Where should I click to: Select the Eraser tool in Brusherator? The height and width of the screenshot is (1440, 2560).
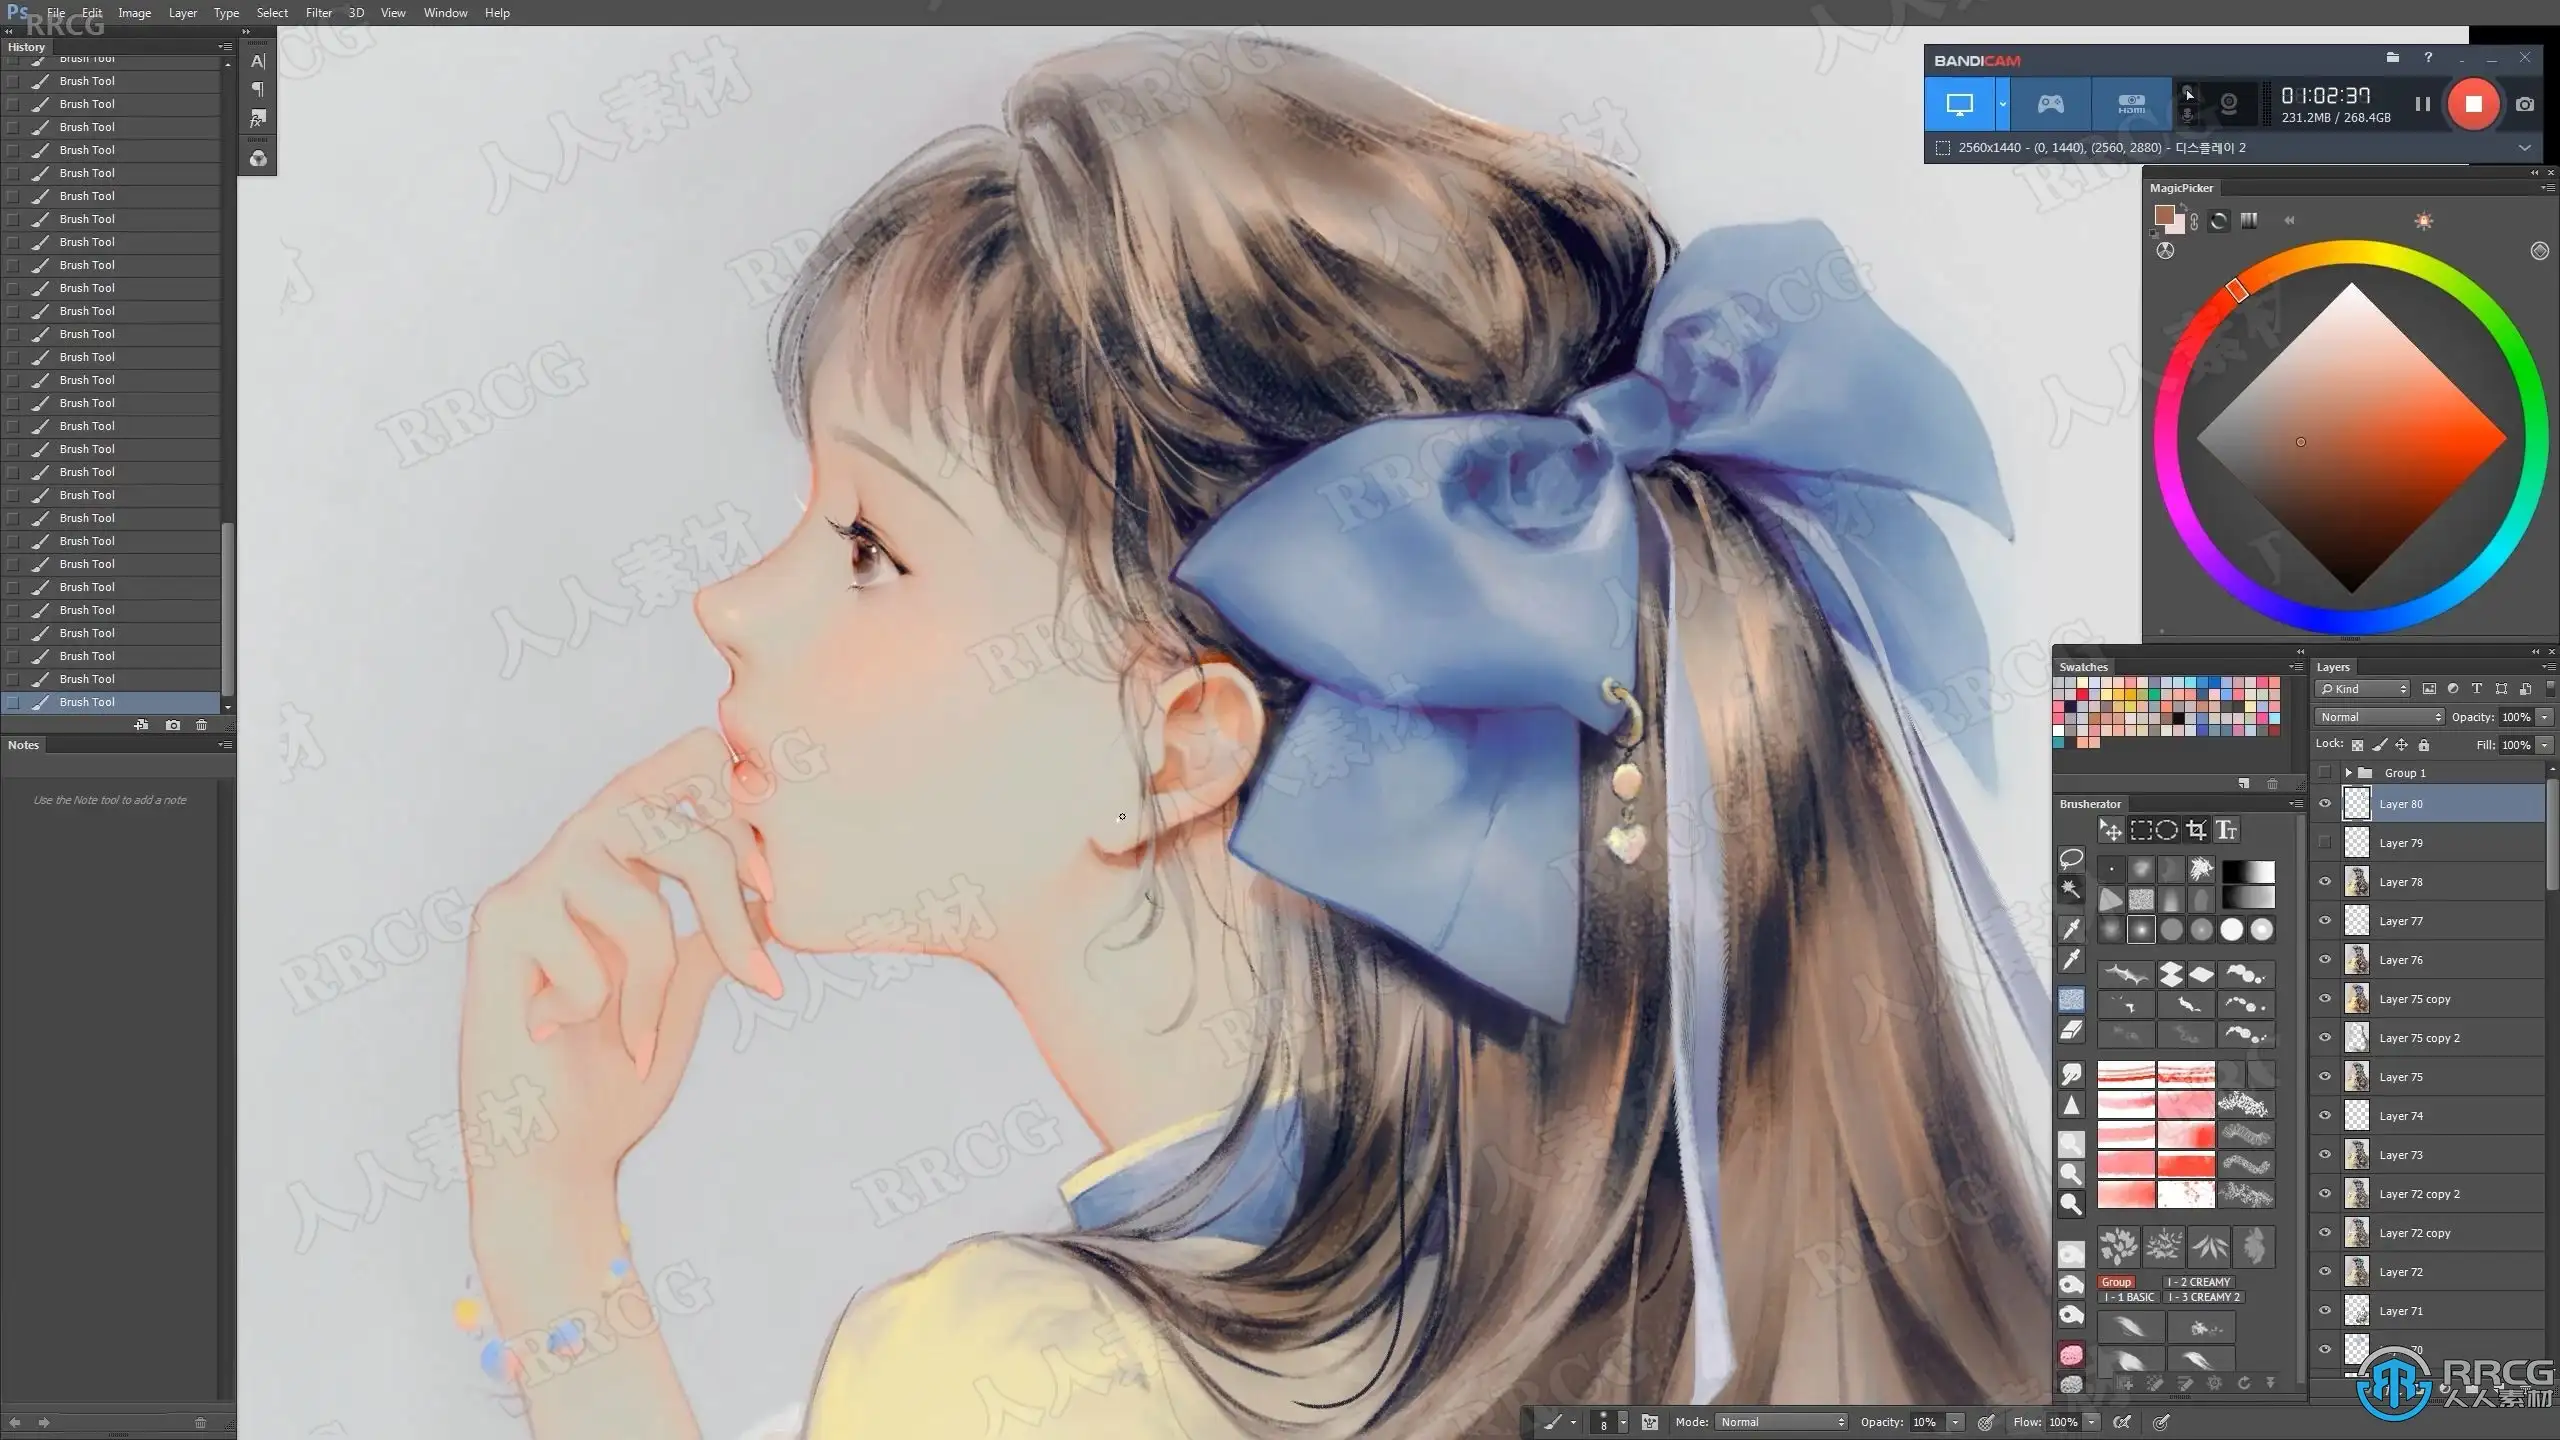coord(2071,1030)
